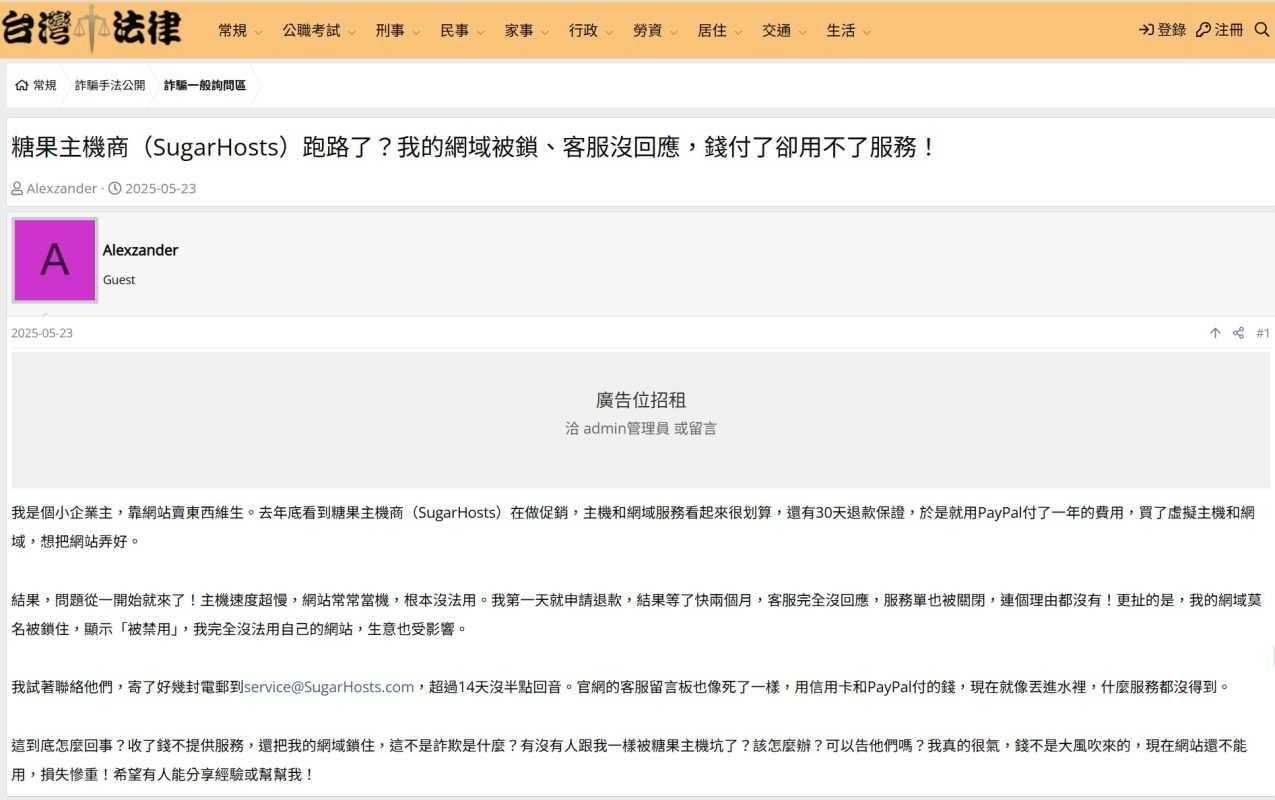
Task: Click the Guest label under username
Action: 119,280
